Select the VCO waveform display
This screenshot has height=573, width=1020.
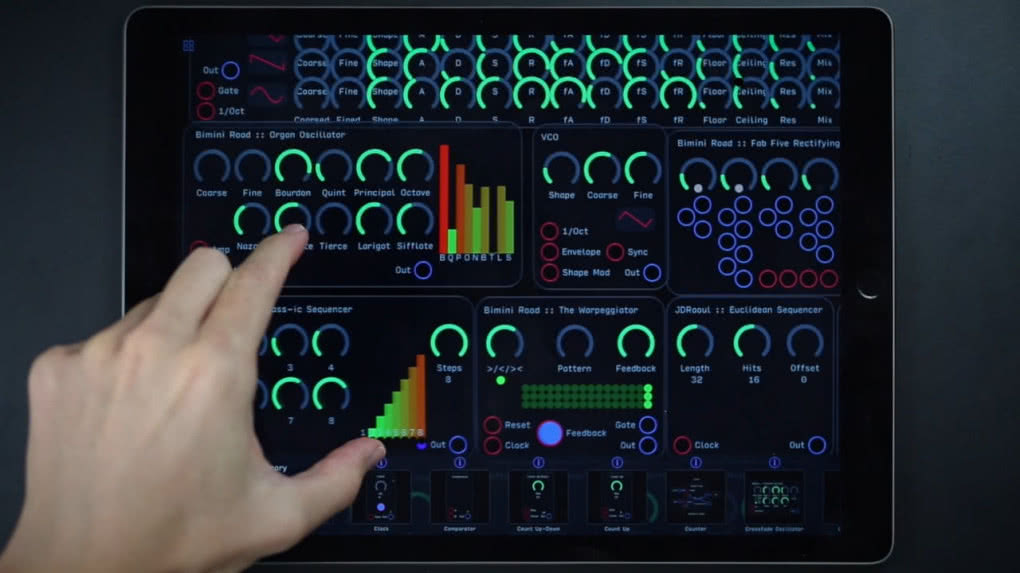coord(636,220)
